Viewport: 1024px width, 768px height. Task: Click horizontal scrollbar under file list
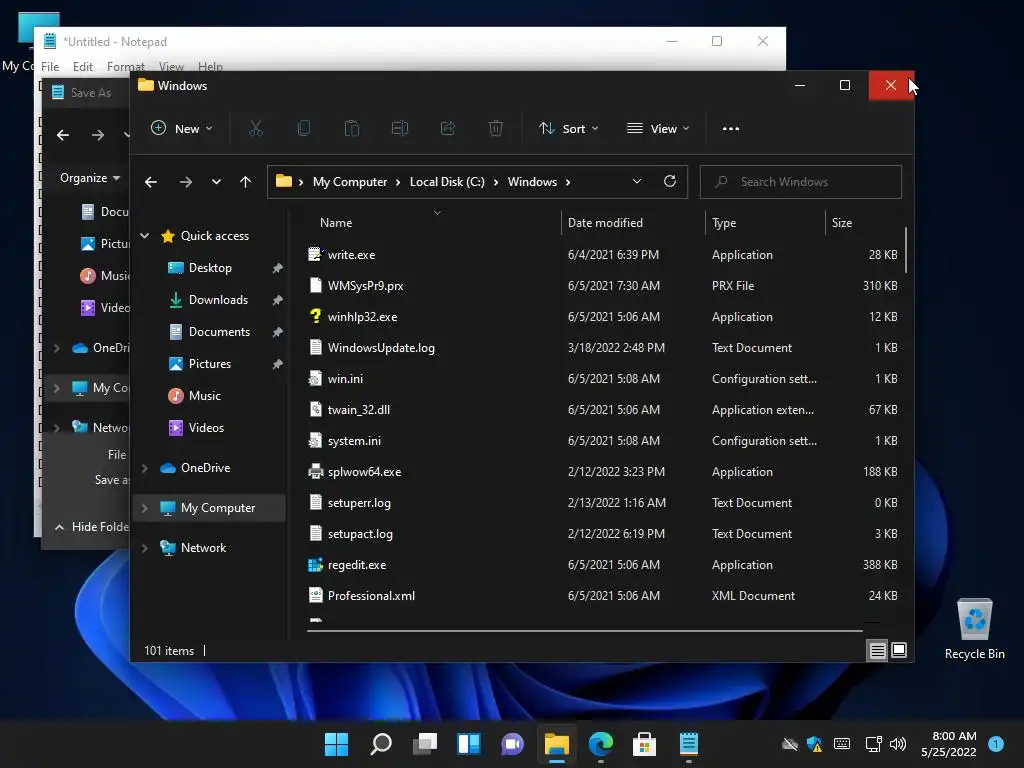tap(584, 631)
